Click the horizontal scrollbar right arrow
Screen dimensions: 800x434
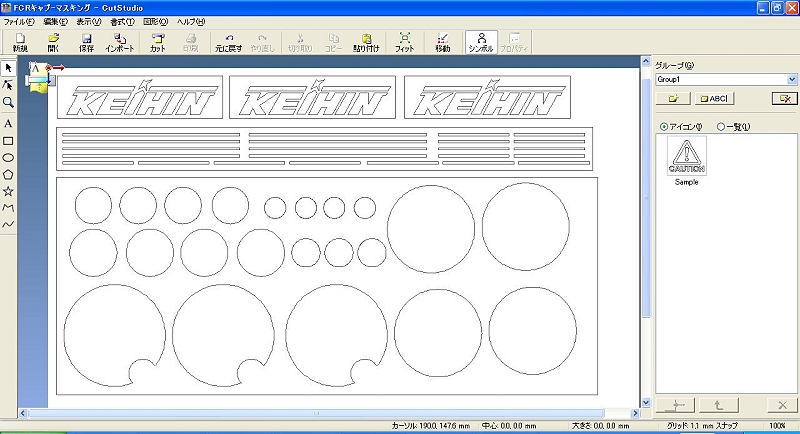635,413
